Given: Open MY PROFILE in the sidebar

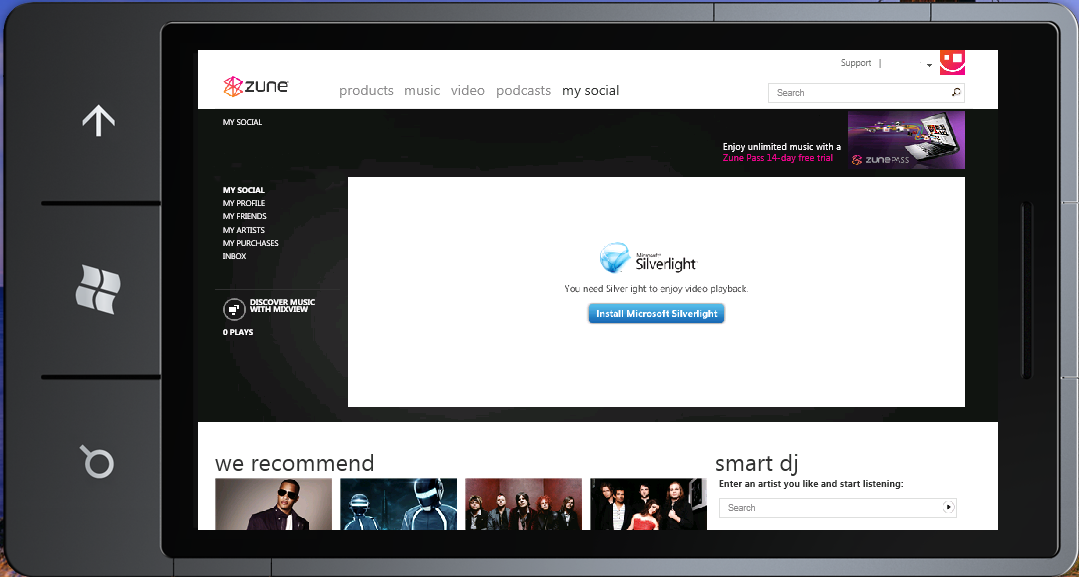Looking at the screenshot, I should coord(244,203).
